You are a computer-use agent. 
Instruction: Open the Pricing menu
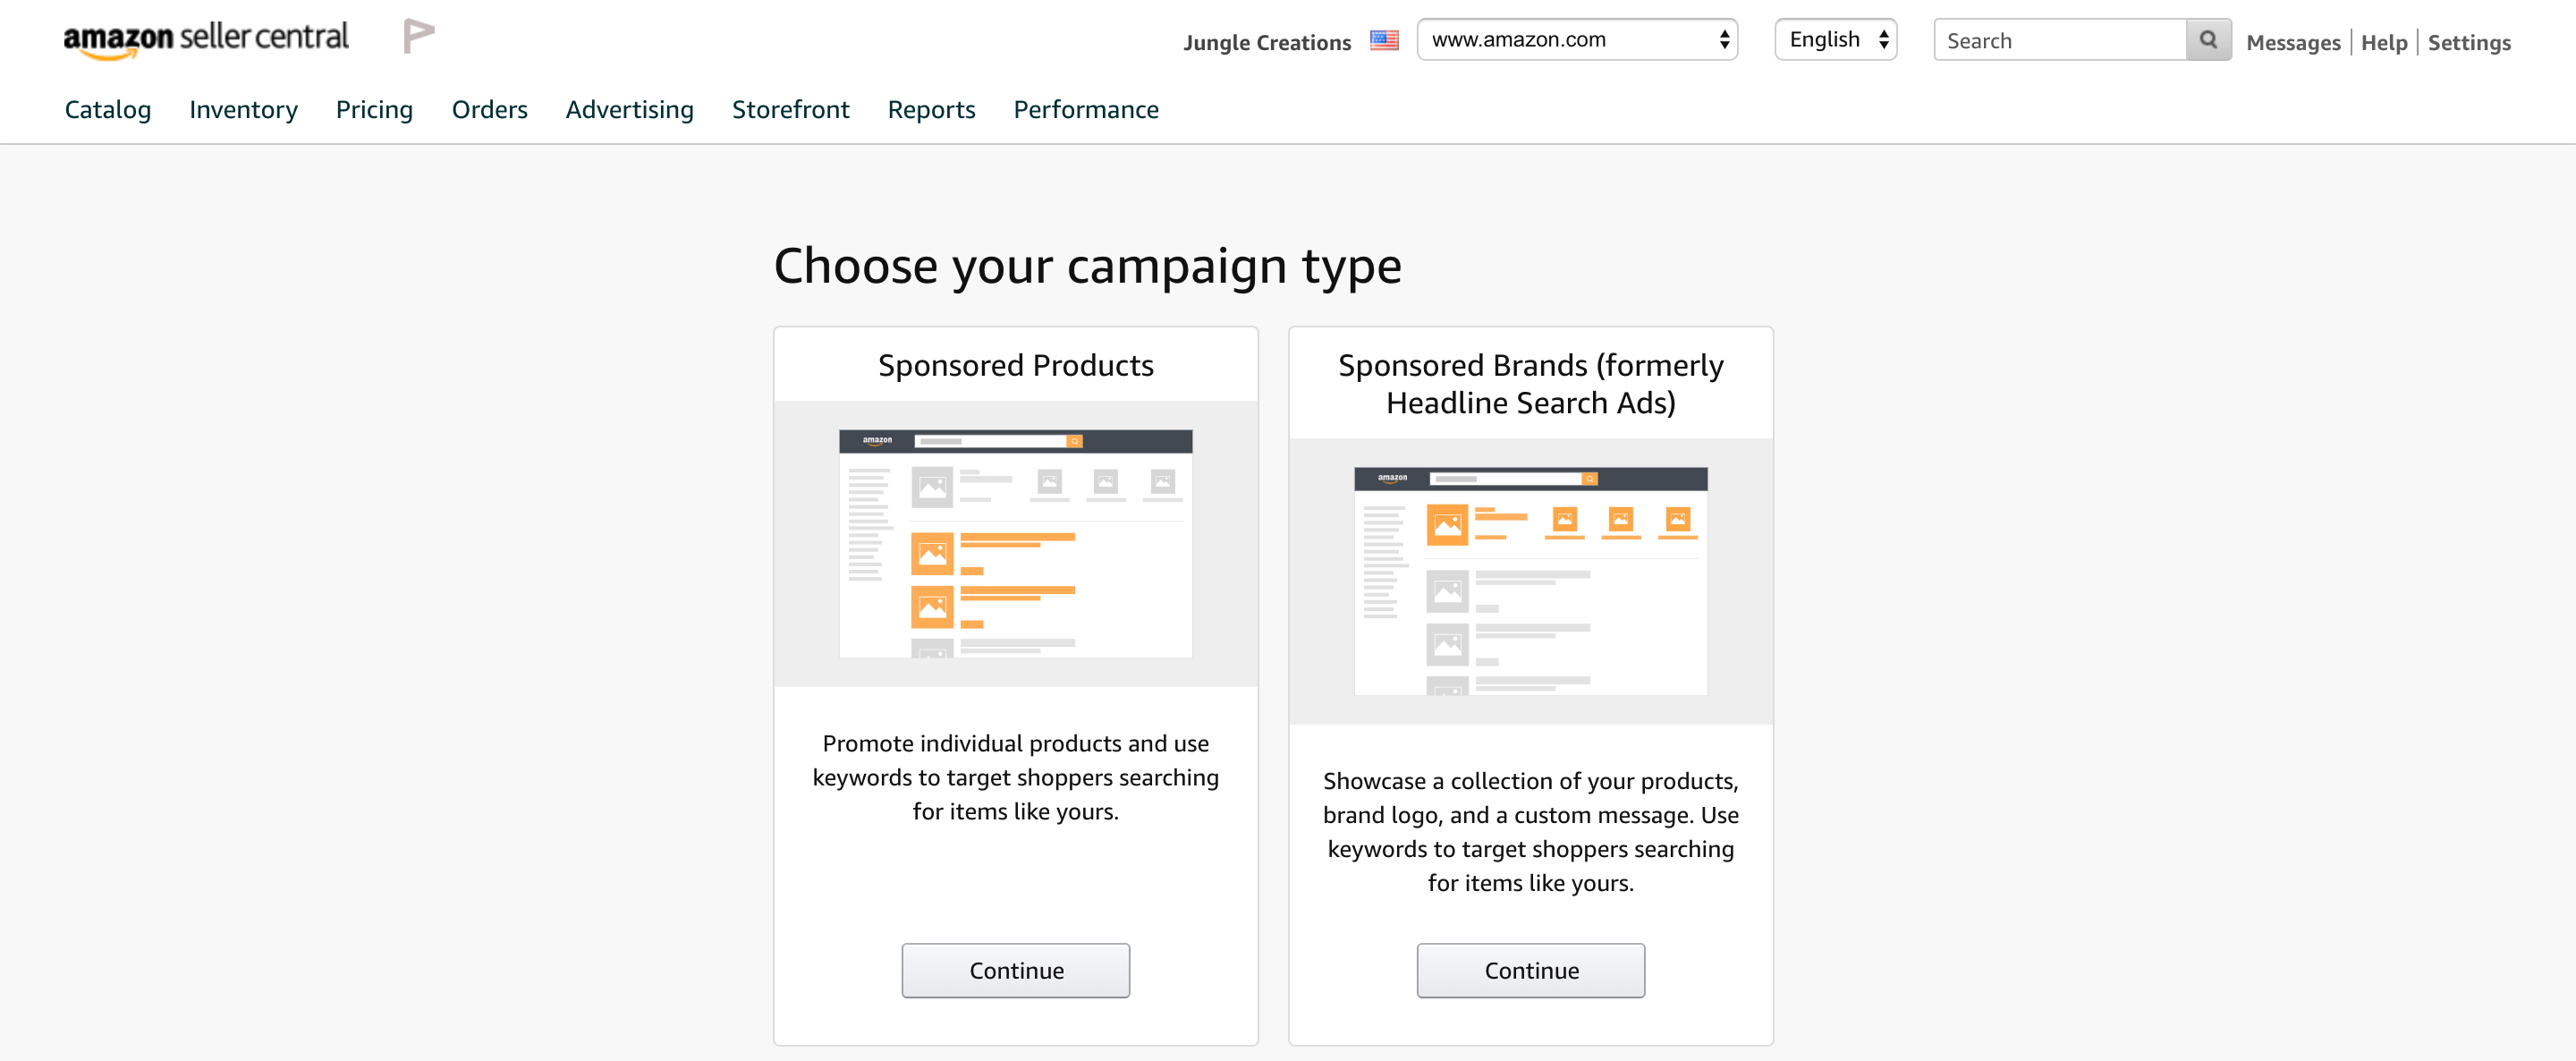[374, 110]
